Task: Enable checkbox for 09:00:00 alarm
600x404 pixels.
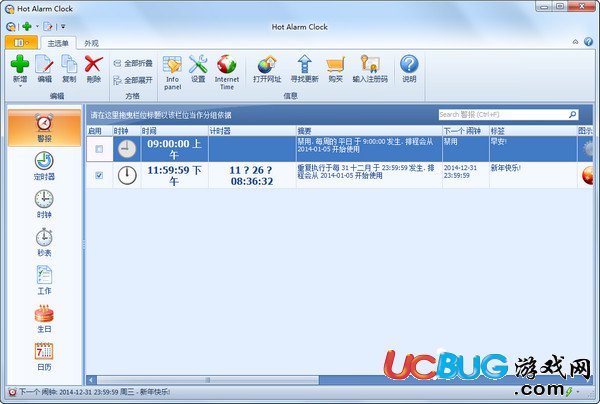Action: click(99, 149)
